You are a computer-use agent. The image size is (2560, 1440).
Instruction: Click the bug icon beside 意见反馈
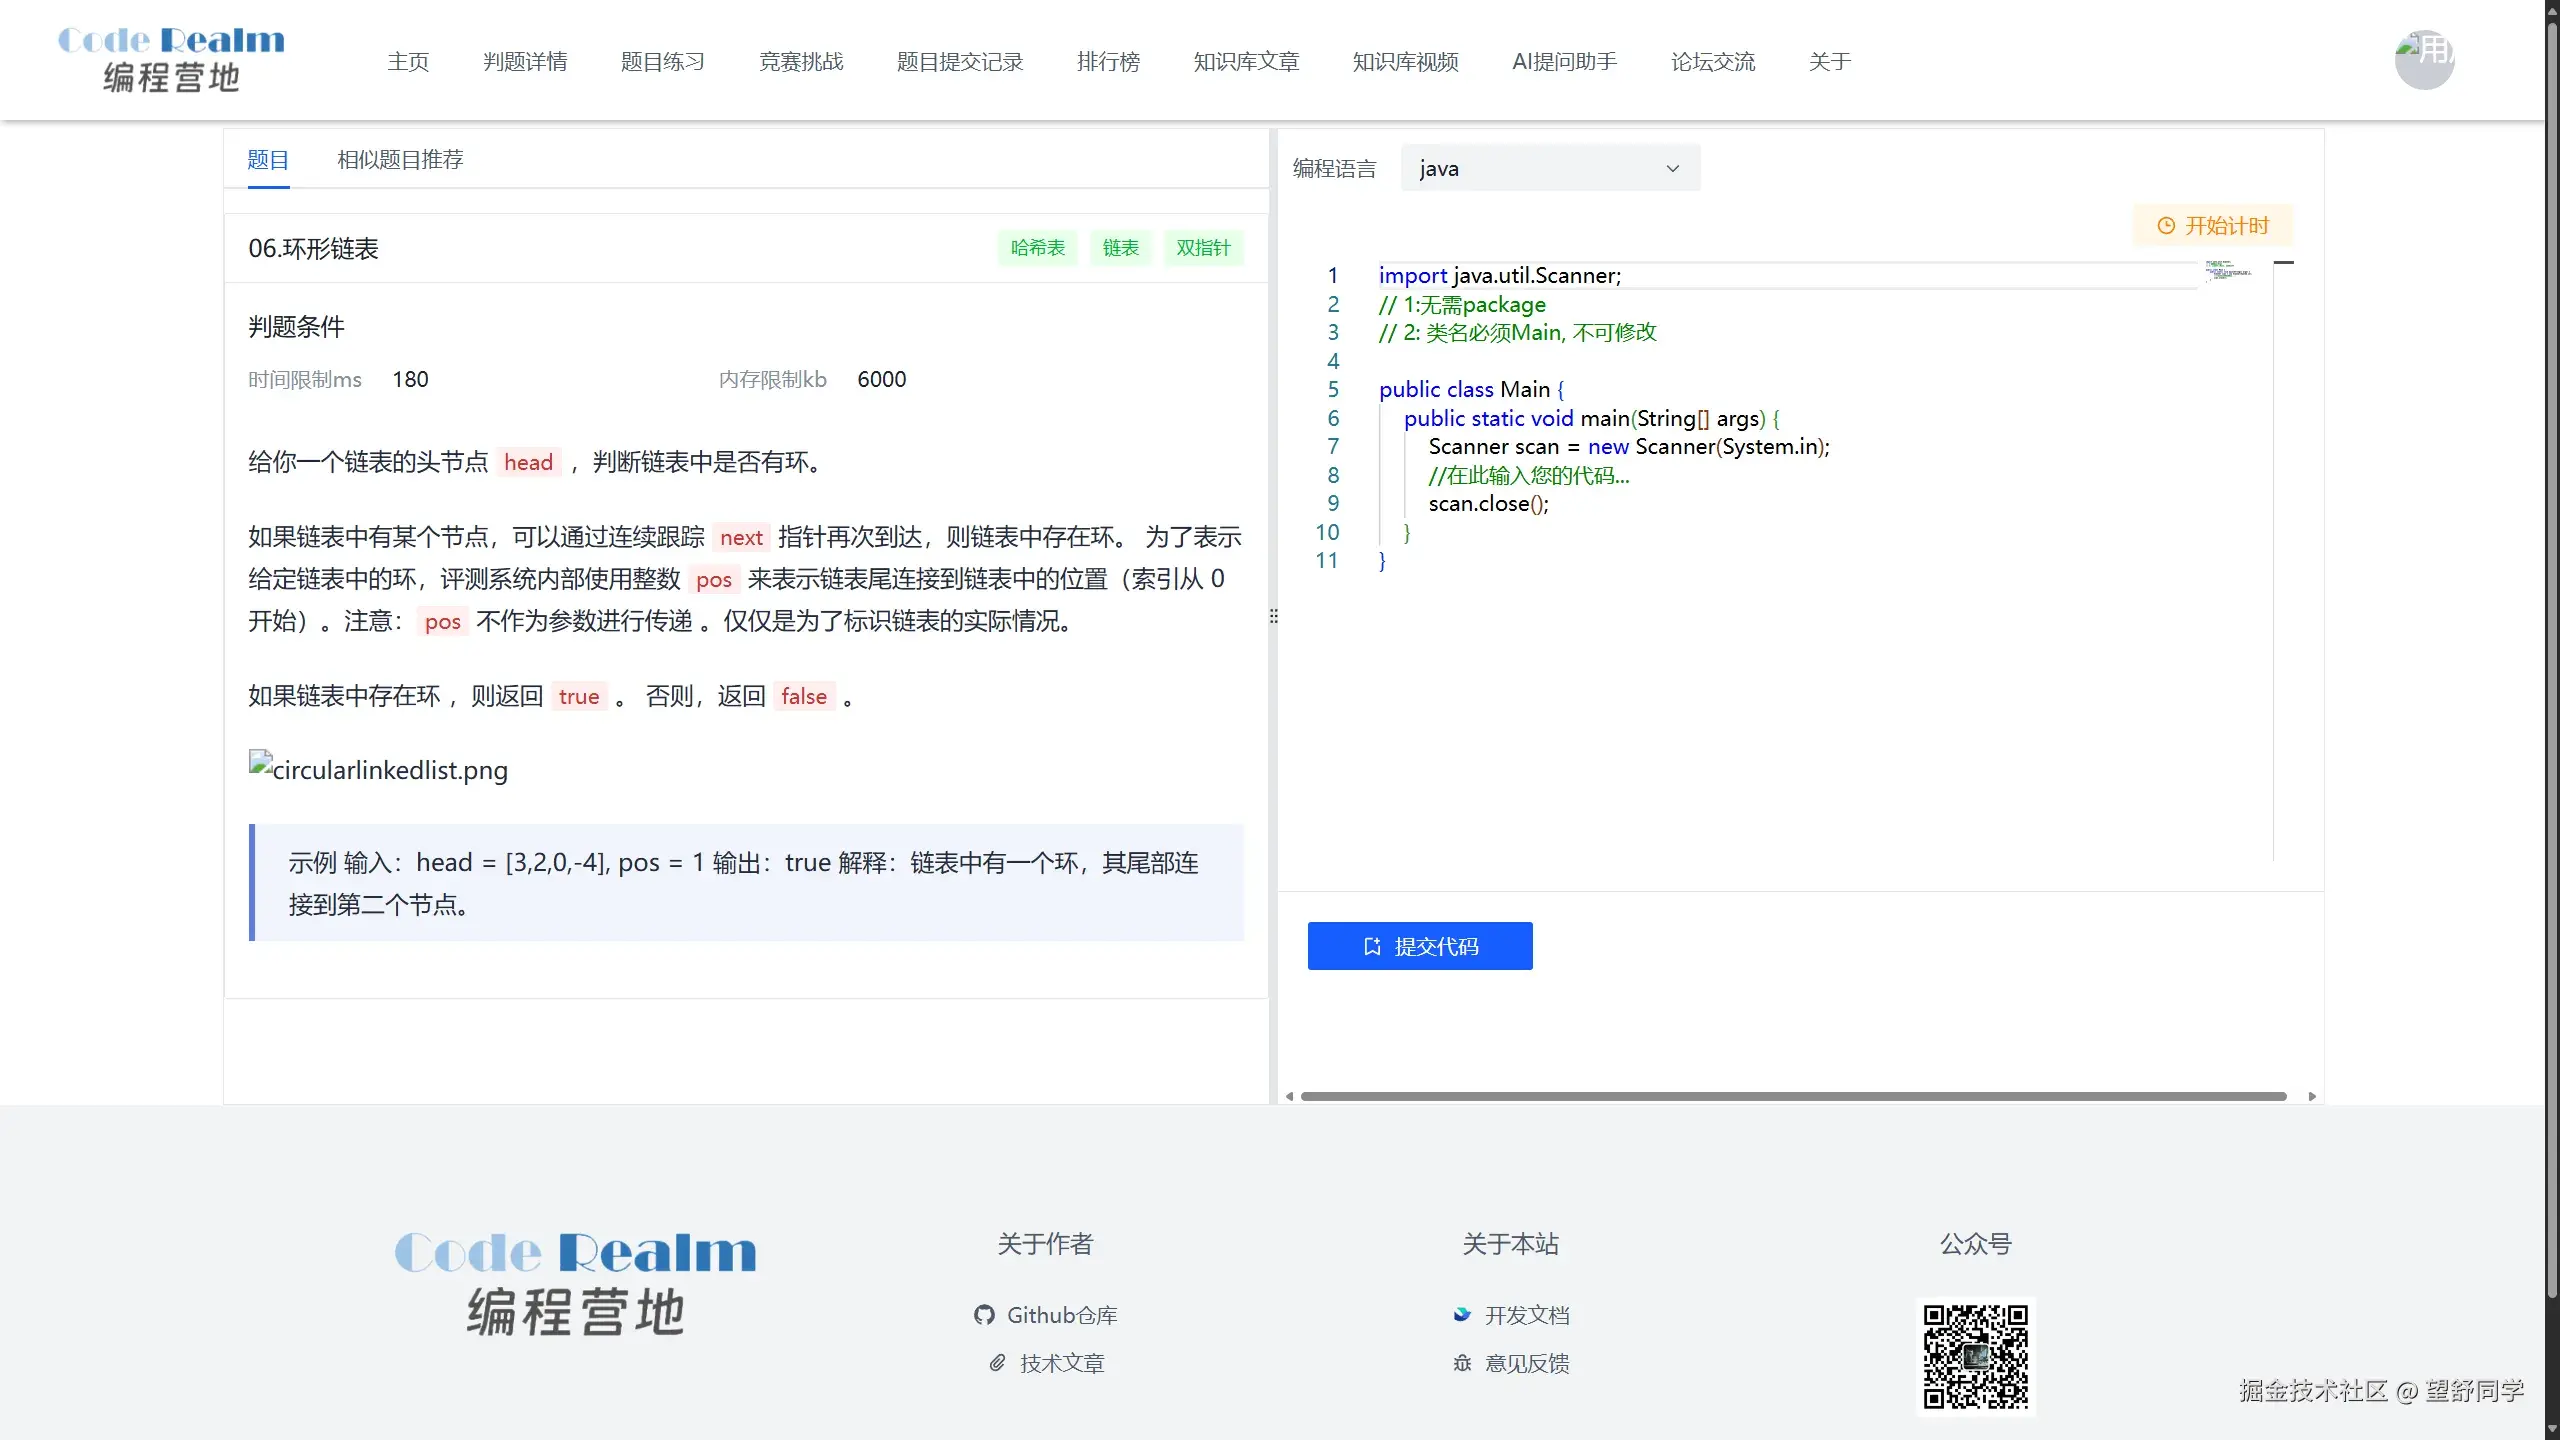click(x=1462, y=1362)
